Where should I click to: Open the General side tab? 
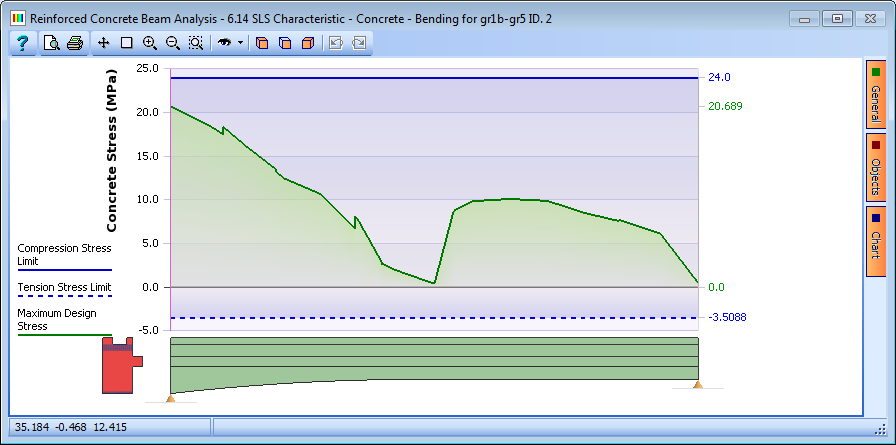point(875,94)
